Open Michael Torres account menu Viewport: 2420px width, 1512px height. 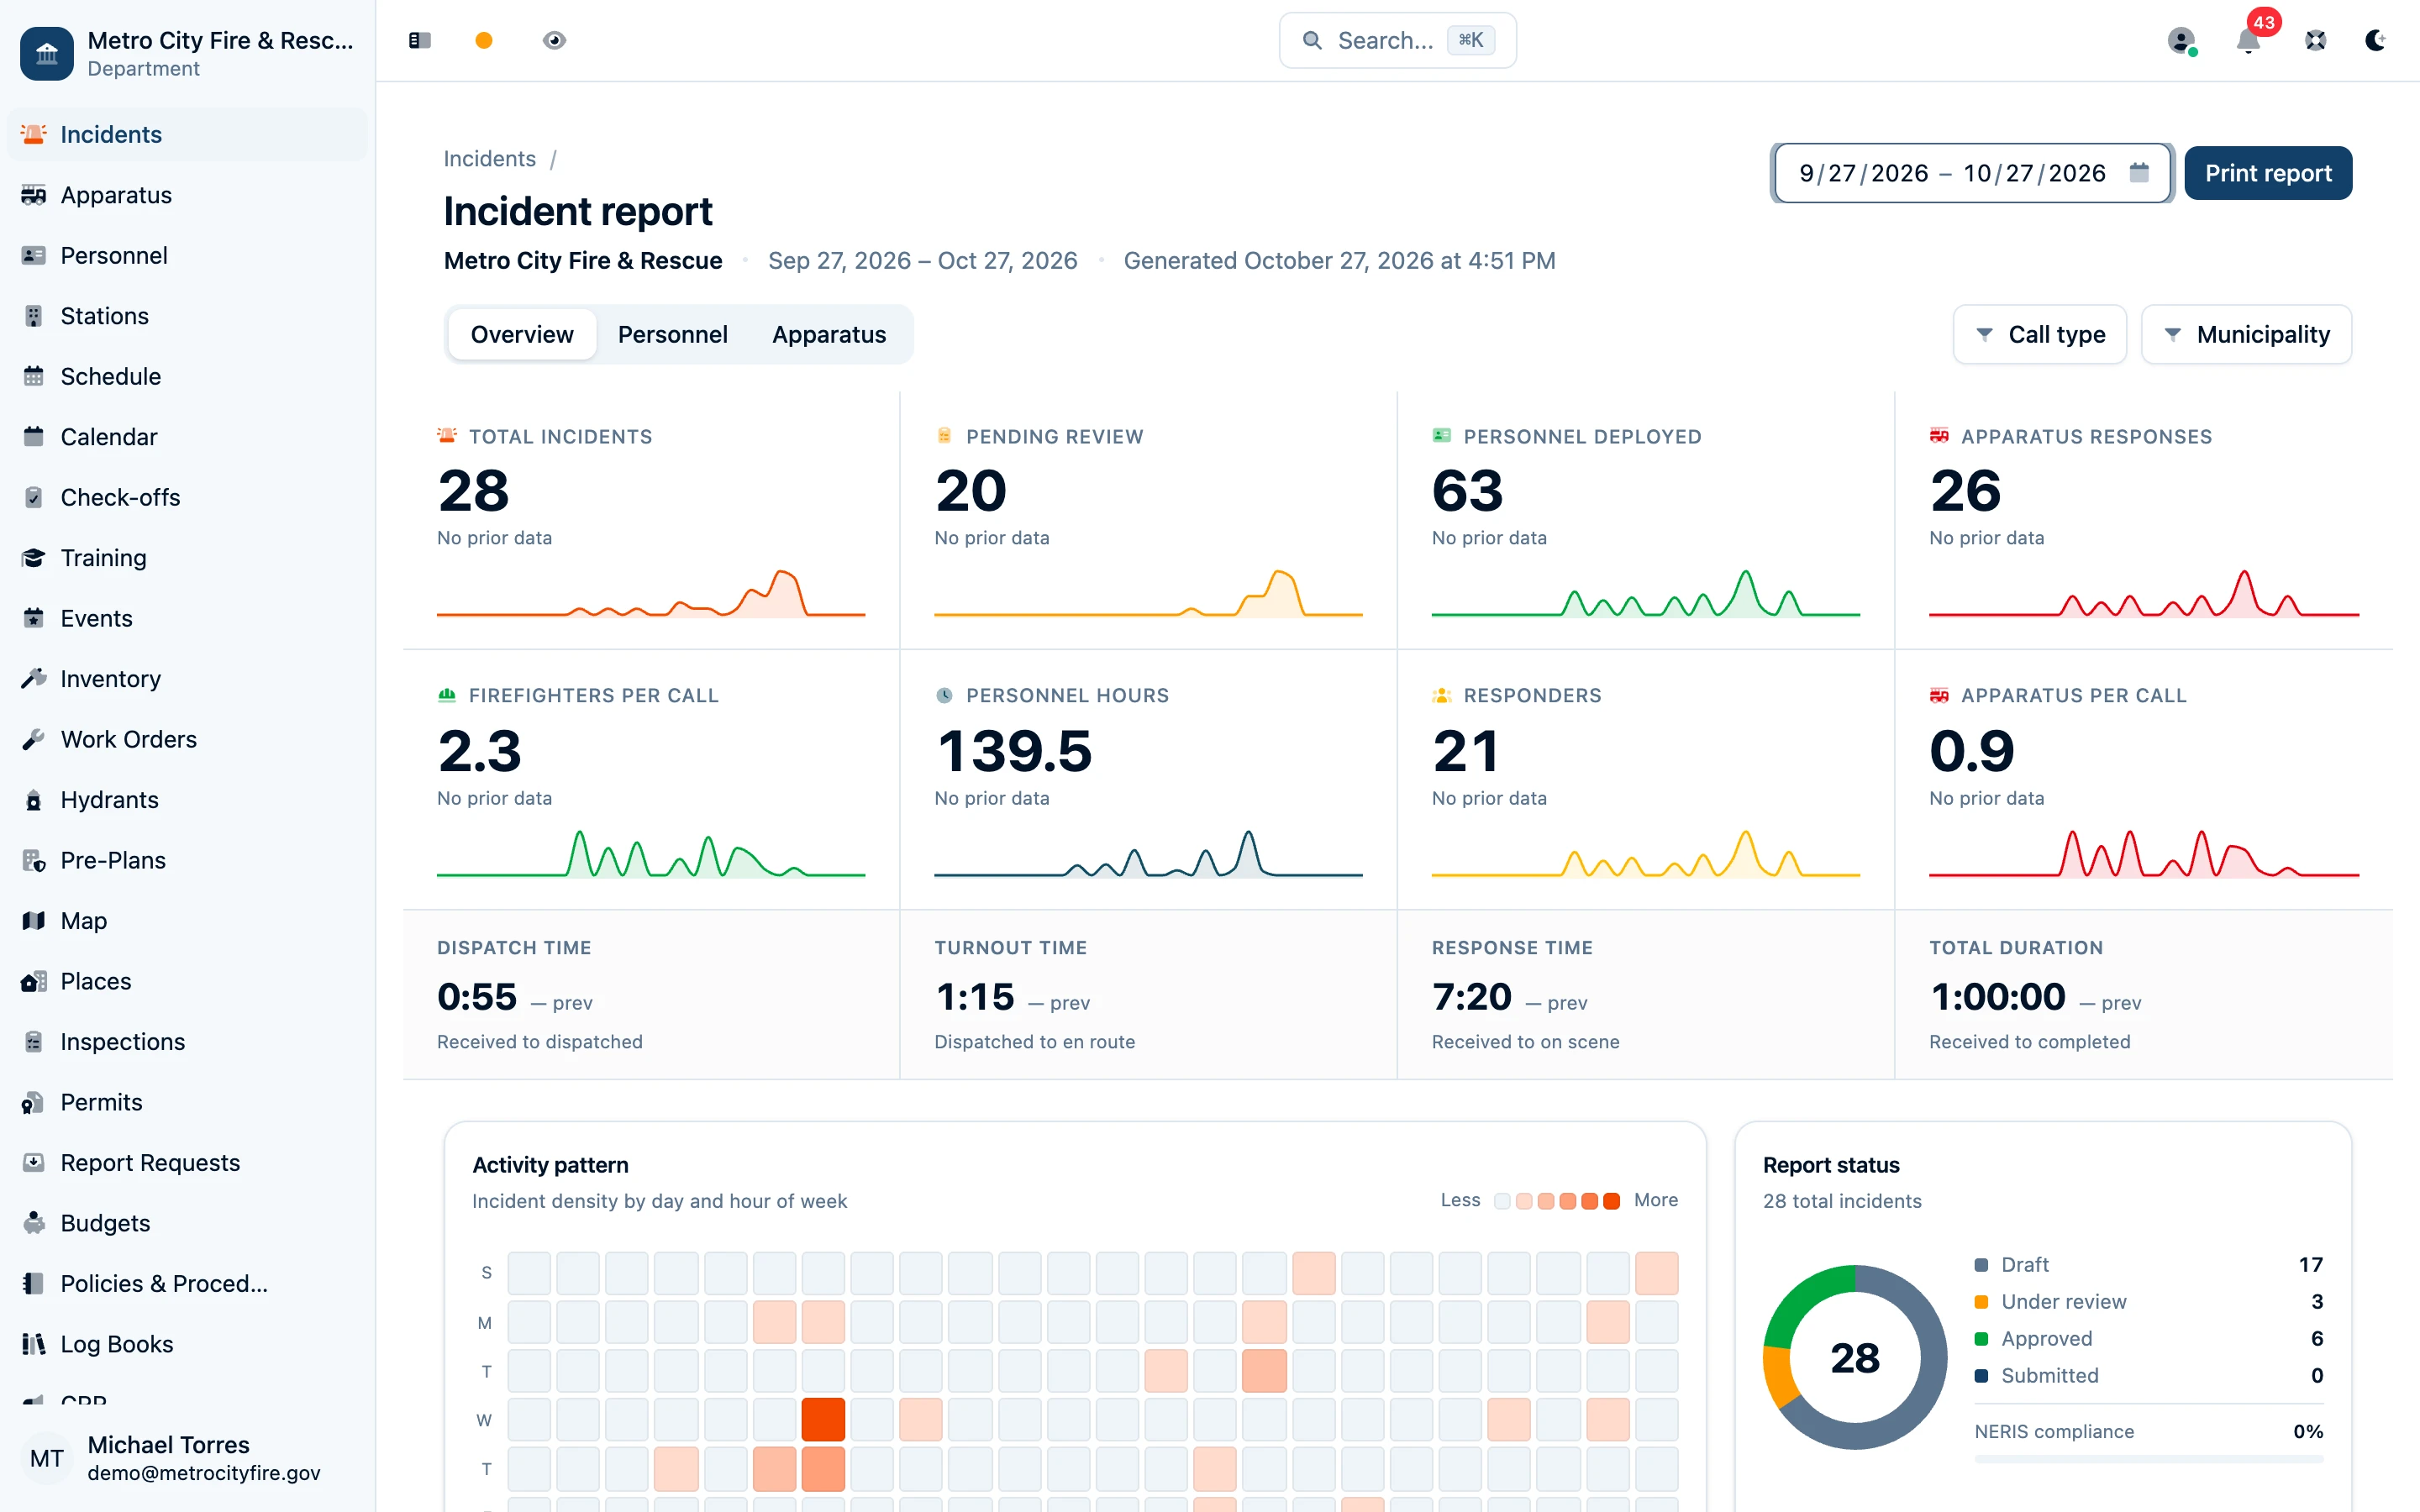187,1458
